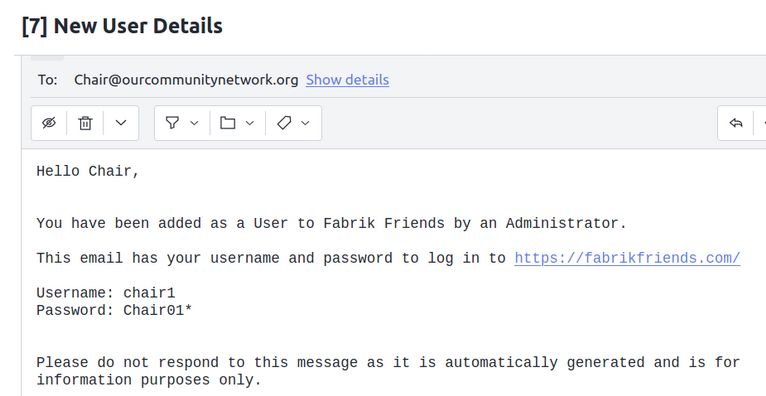Click the Show details link
Image resolution: width=766 pixels, height=396 pixels.
tap(347, 80)
